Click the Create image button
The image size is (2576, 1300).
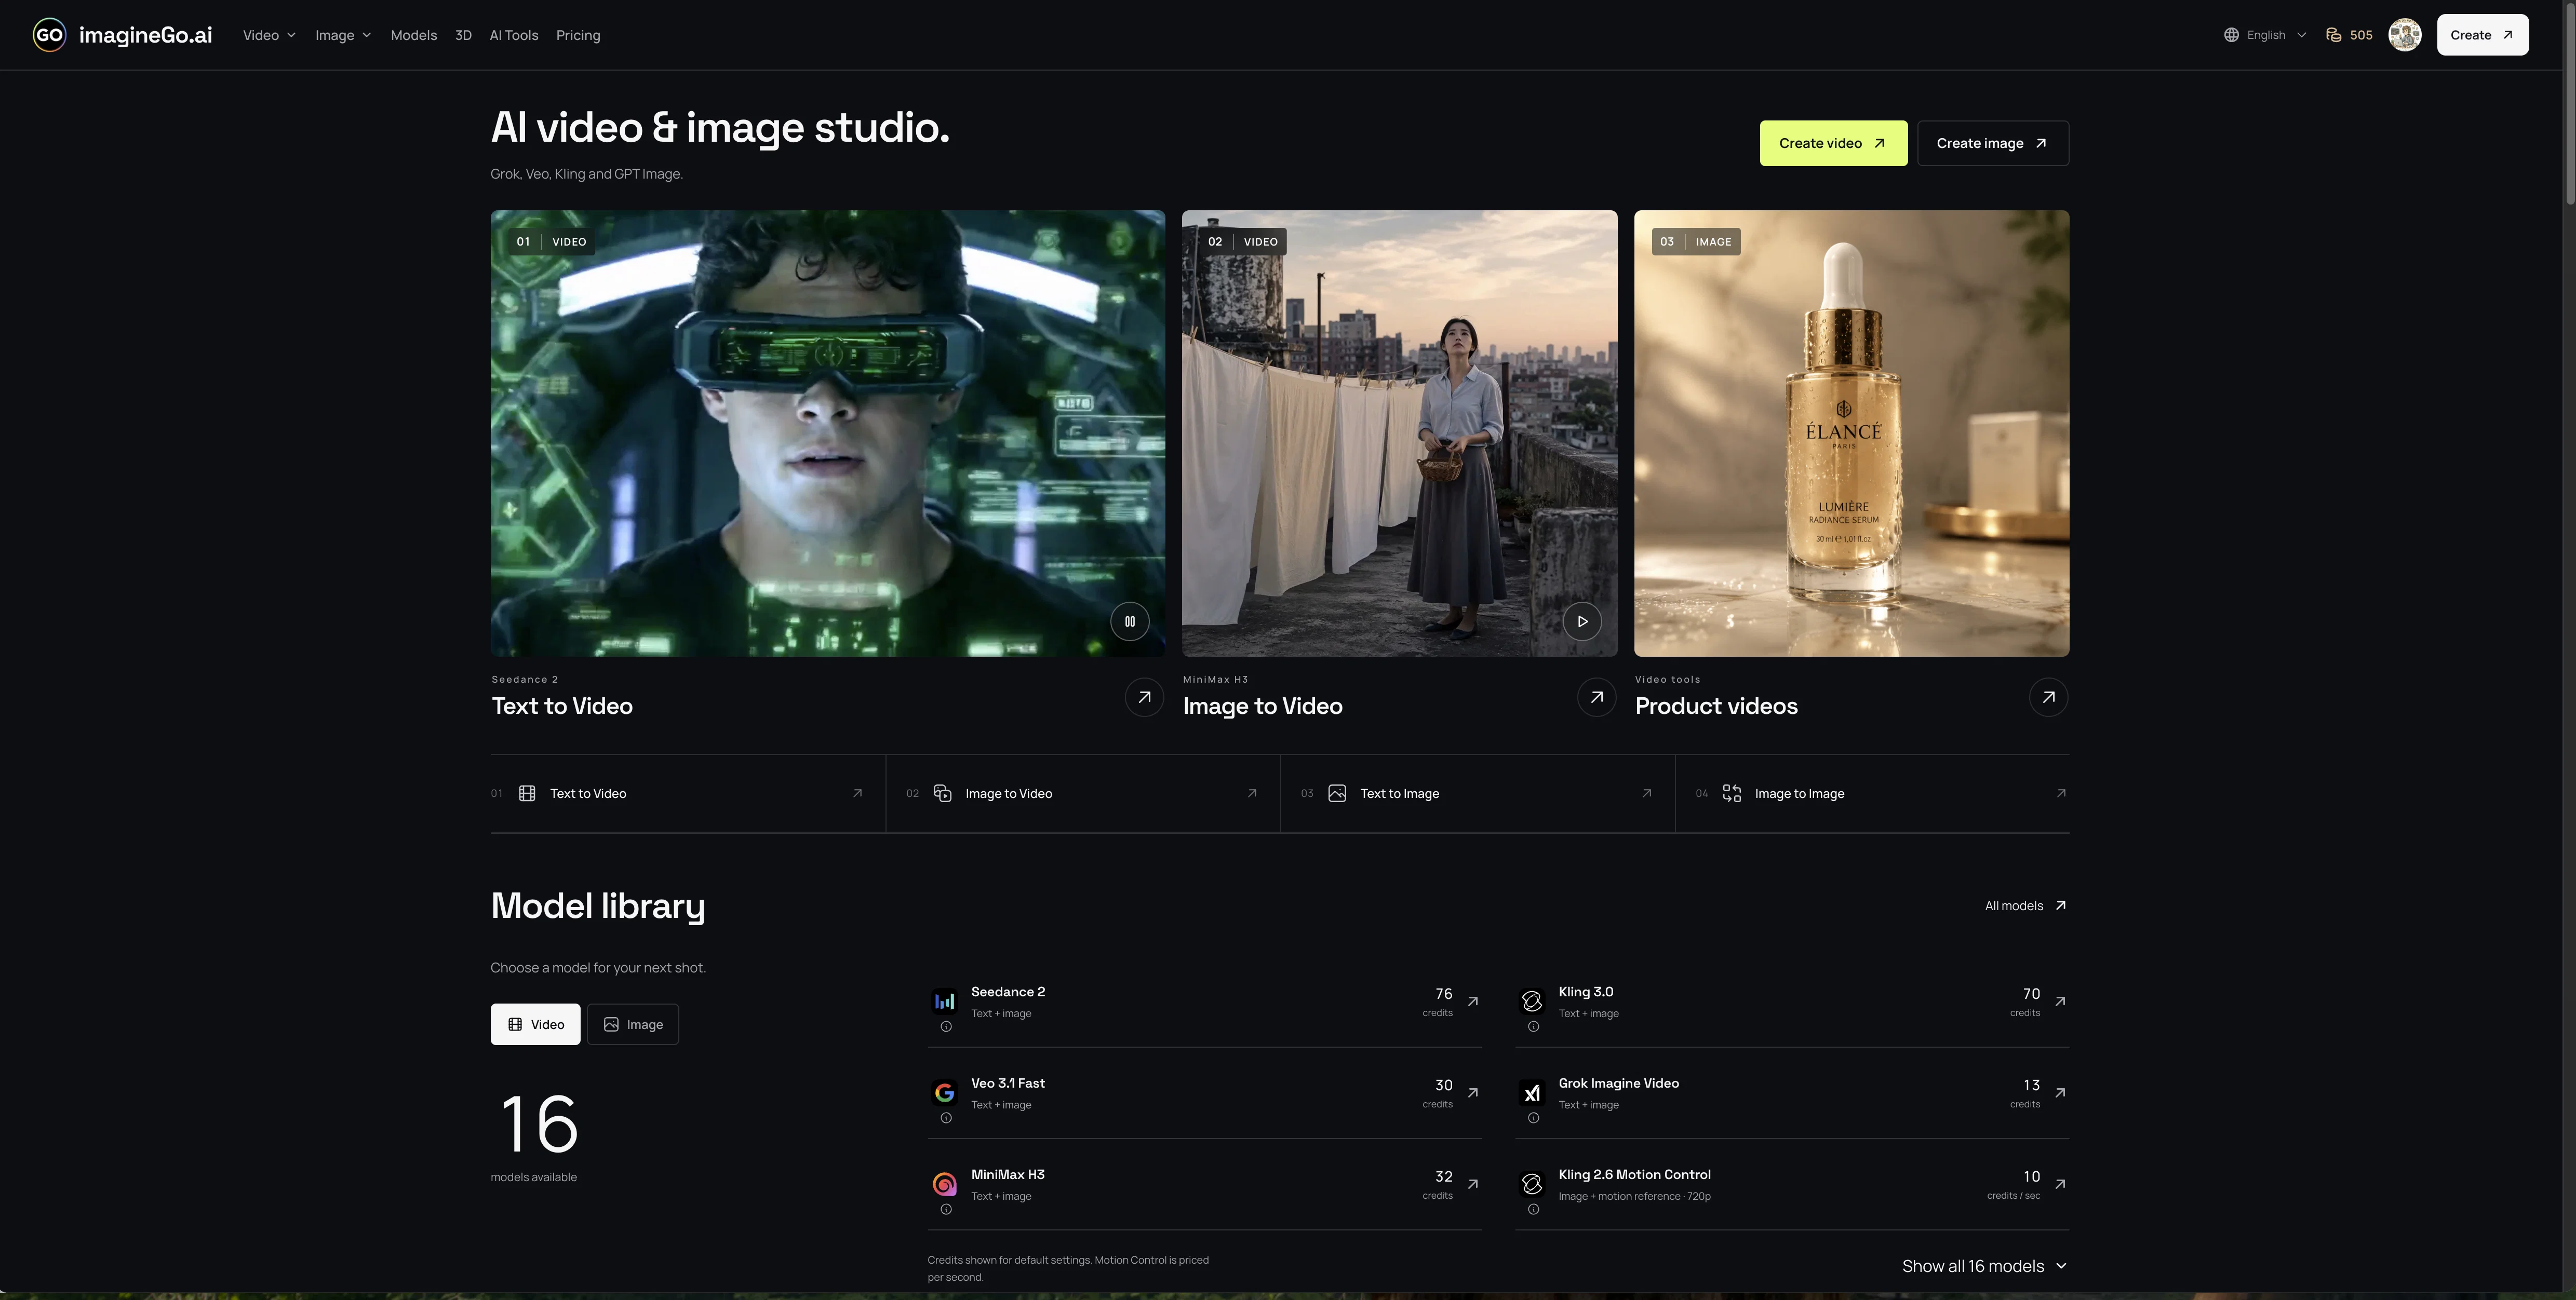click(1993, 143)
